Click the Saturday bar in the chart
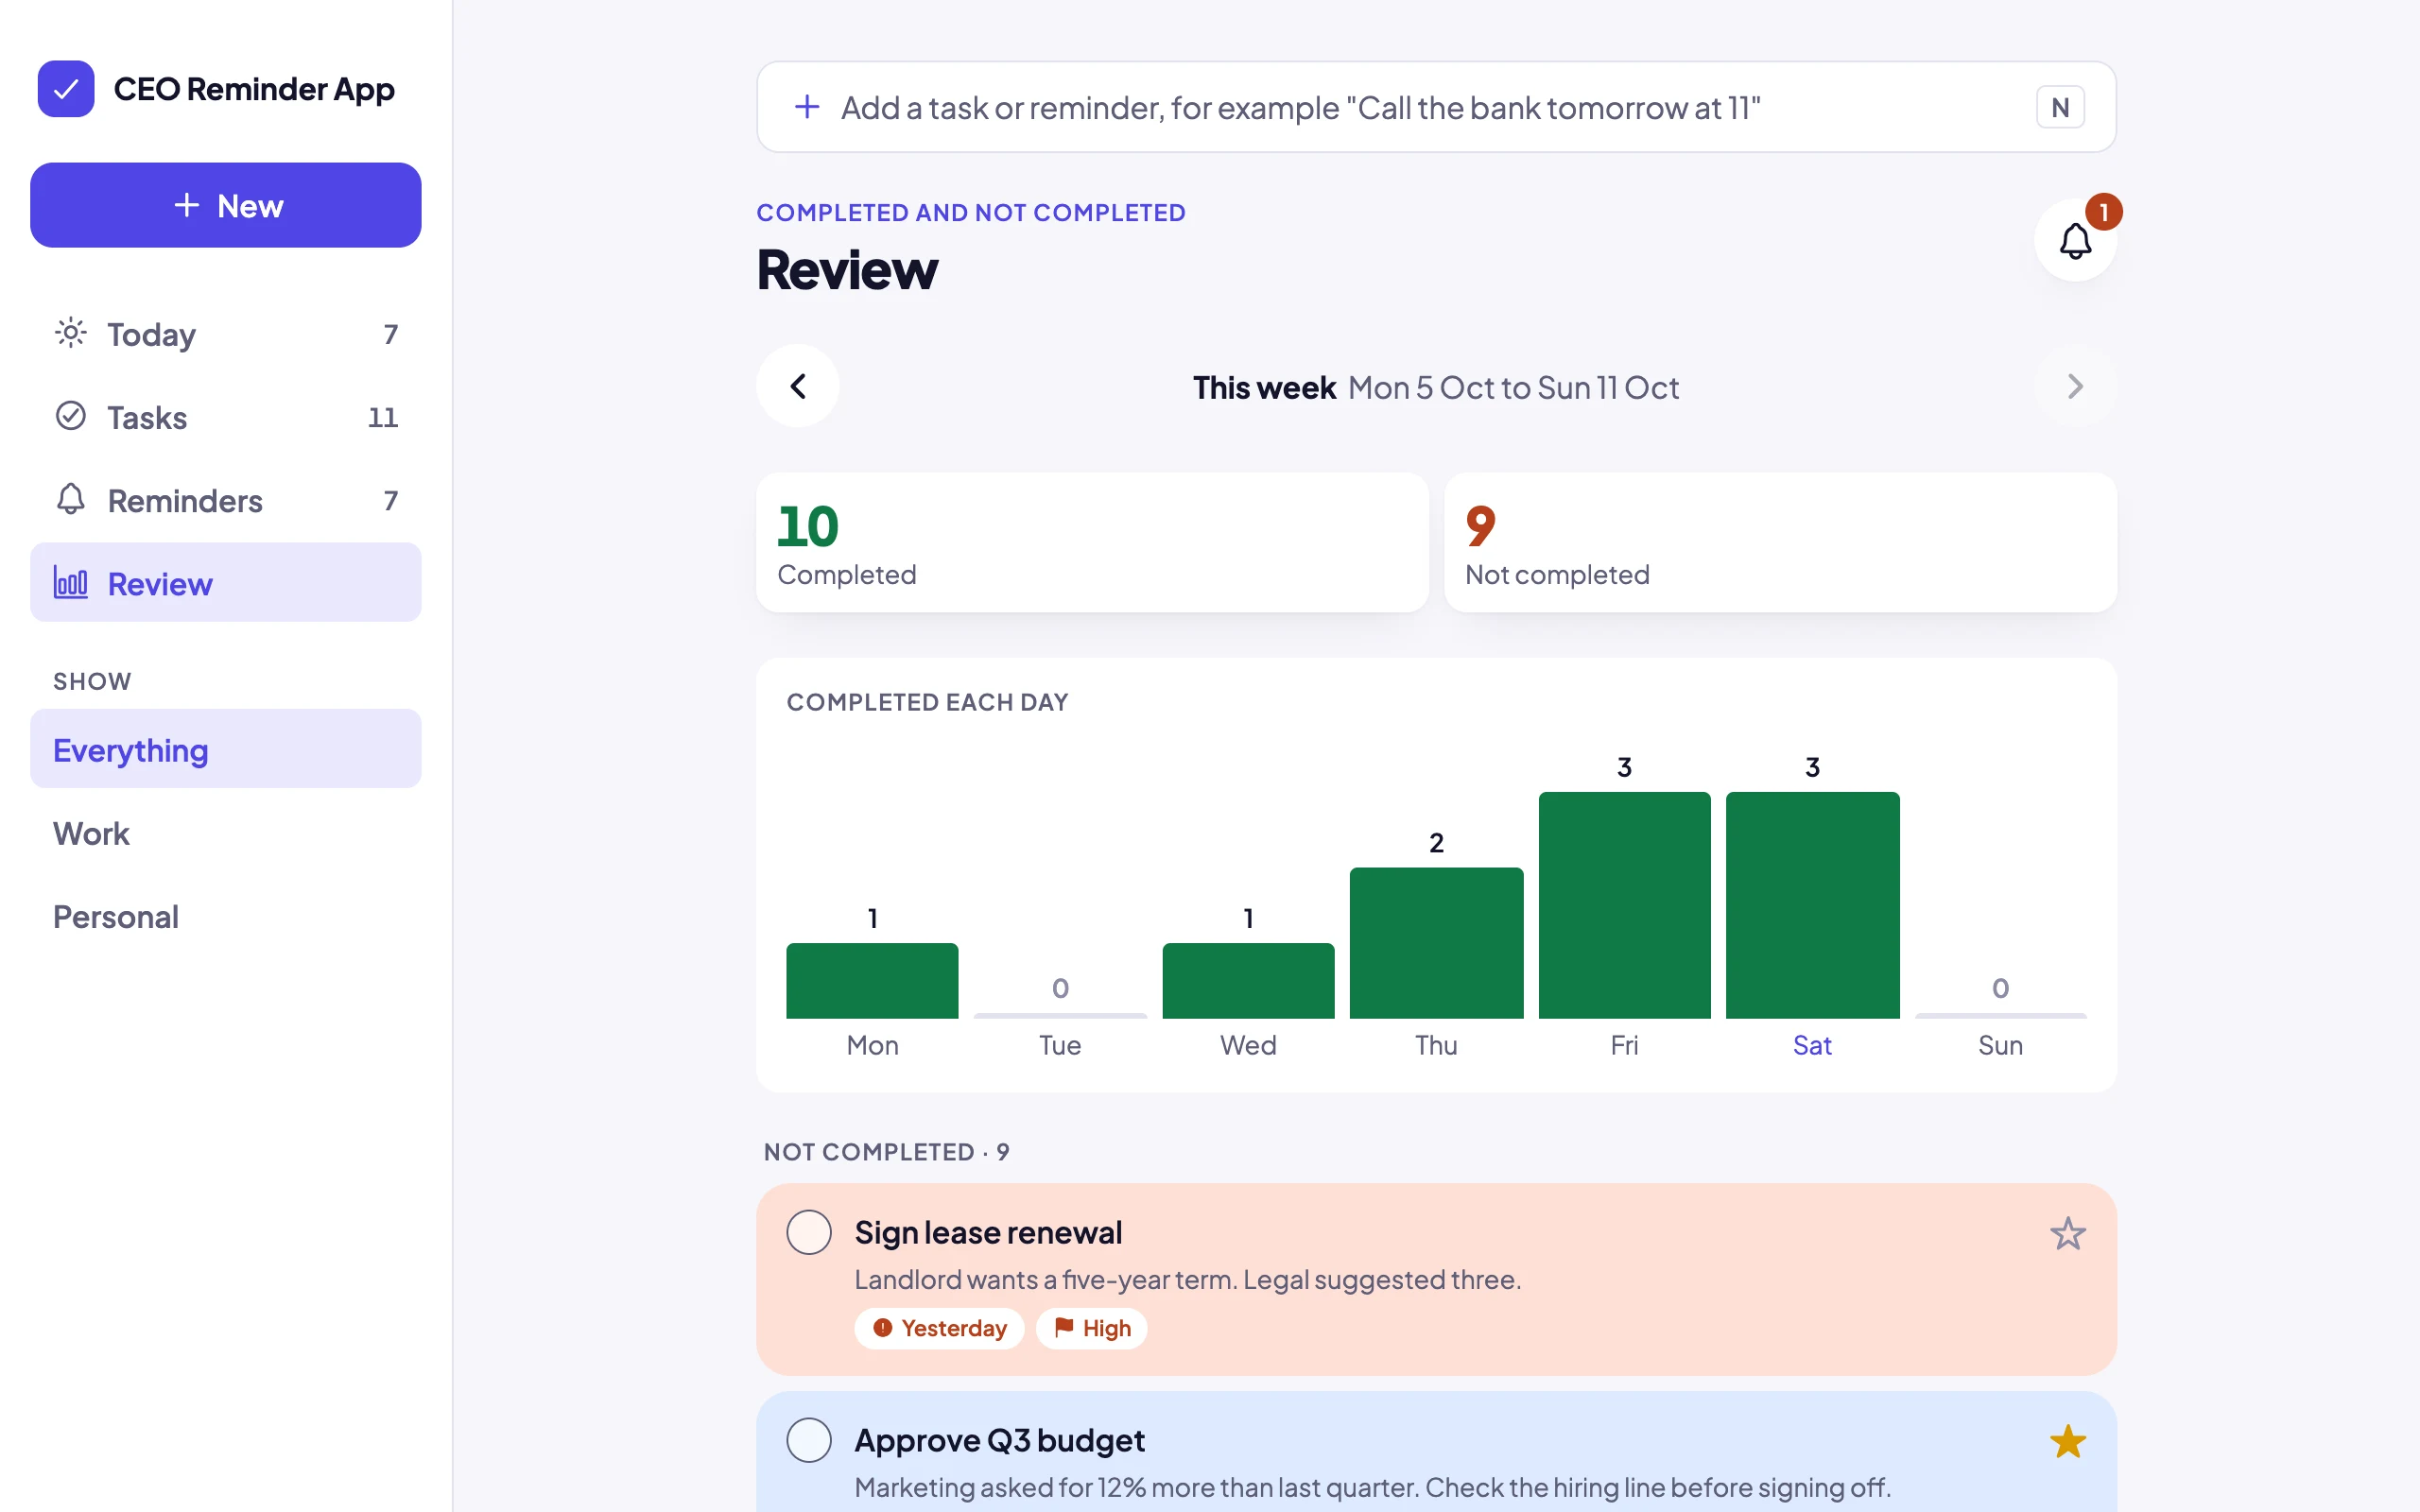 point(1812,905)
